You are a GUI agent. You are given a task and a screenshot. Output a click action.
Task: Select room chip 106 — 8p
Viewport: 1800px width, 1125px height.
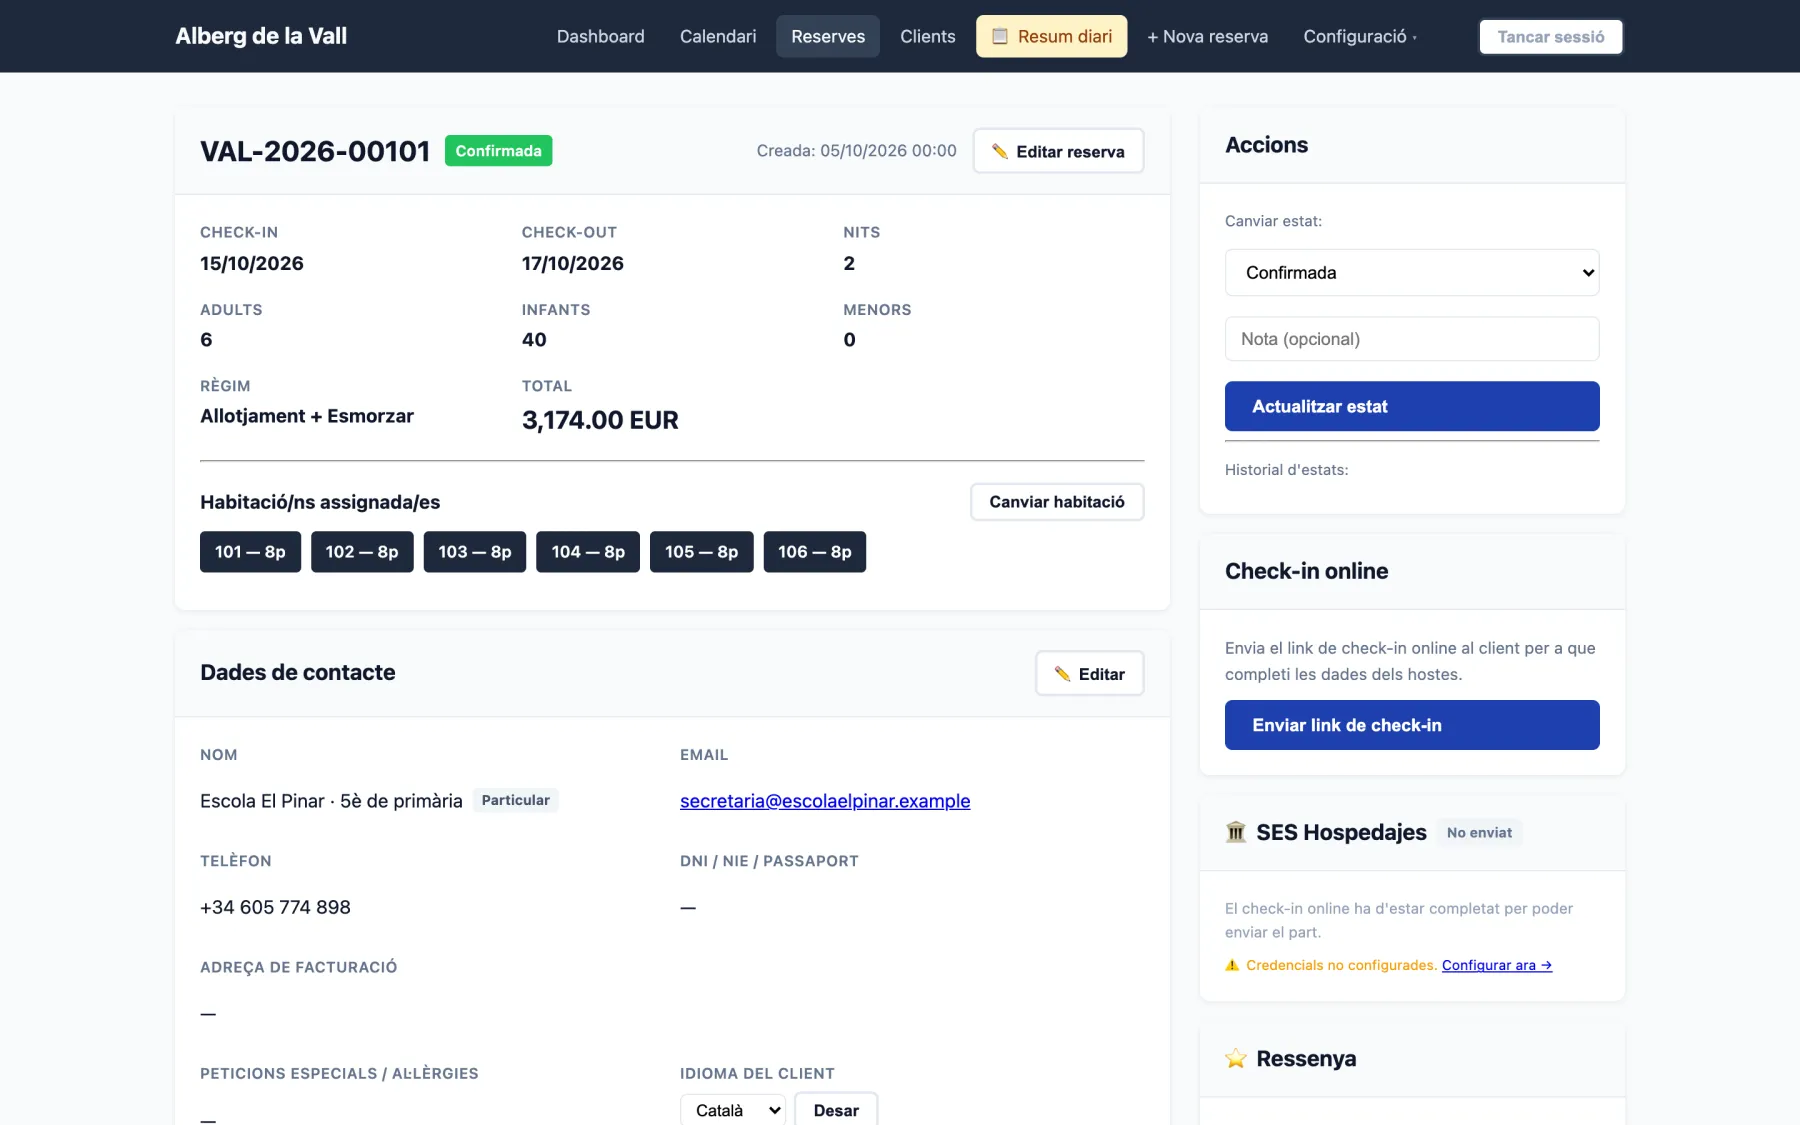pos(815,552)
